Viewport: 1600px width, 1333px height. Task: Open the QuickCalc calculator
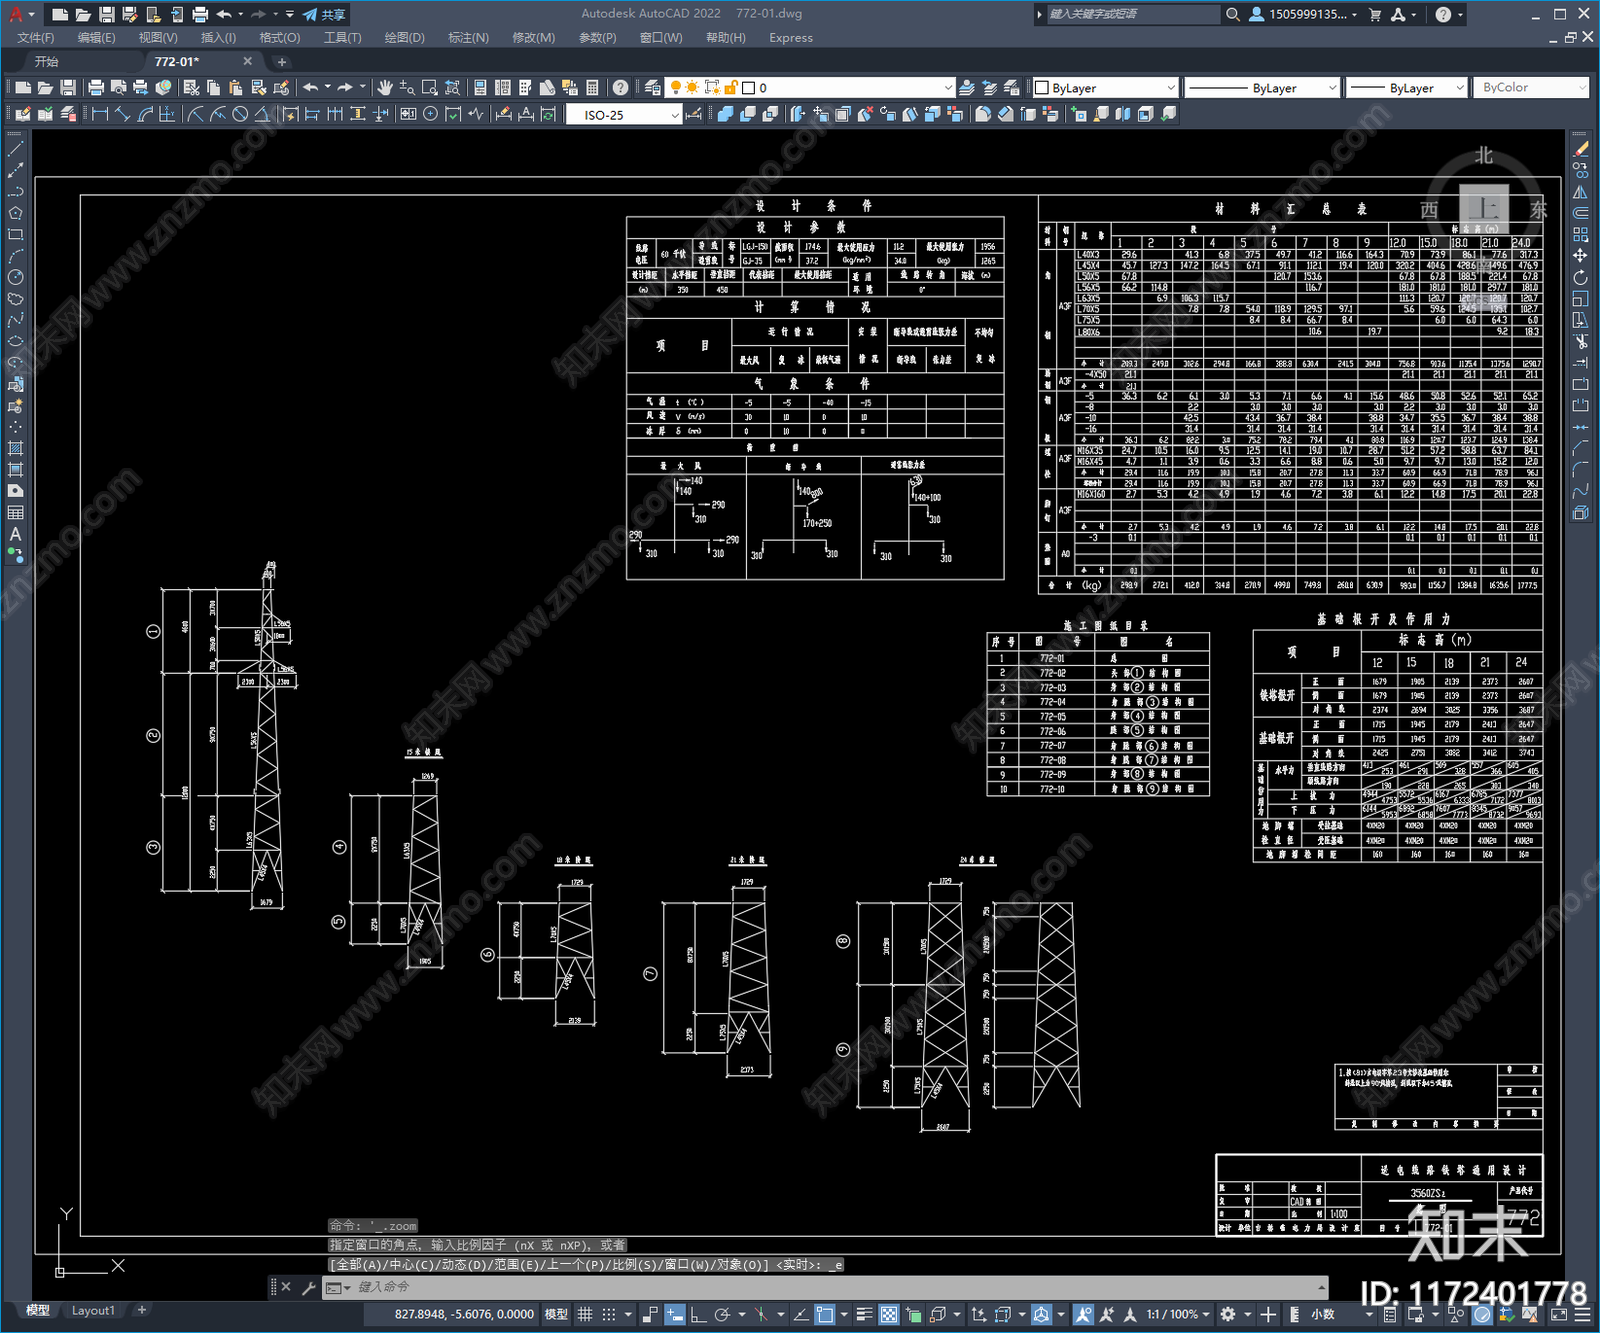[592, 88]
